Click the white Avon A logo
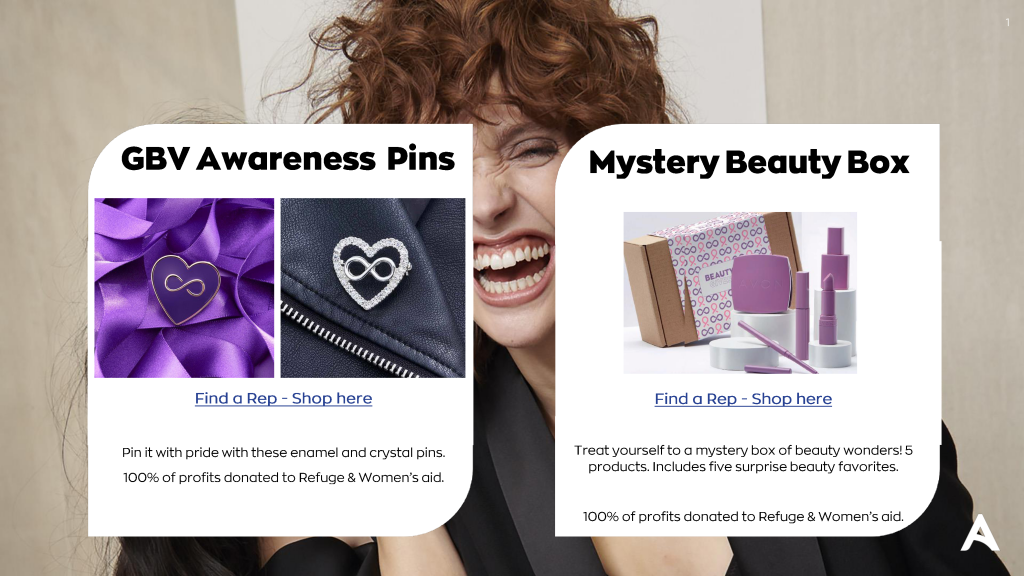 [980, 533]
